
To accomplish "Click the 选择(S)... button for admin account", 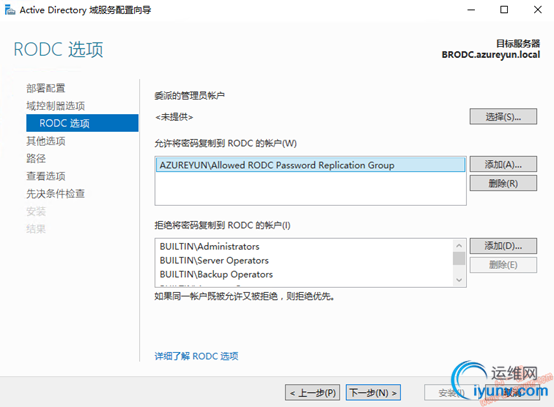I will tap(503, 117).
